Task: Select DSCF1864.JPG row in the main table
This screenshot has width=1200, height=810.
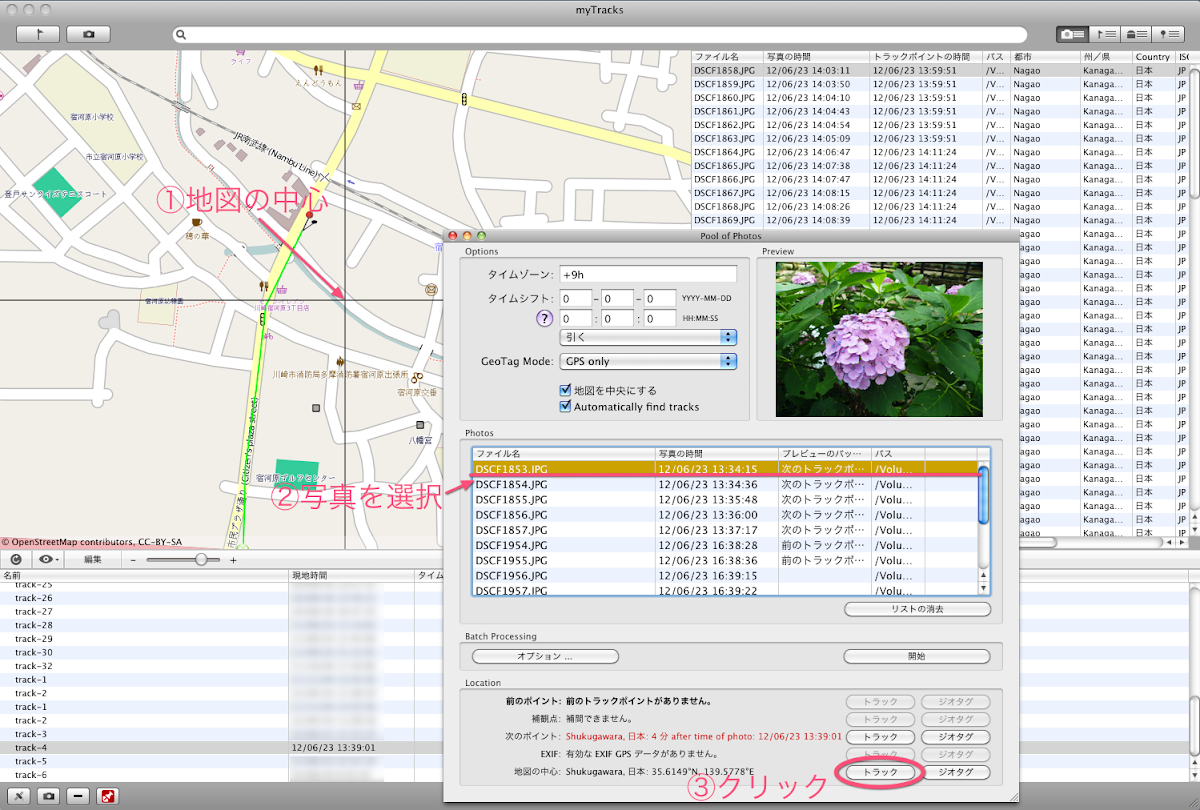Action: (940, 152)
